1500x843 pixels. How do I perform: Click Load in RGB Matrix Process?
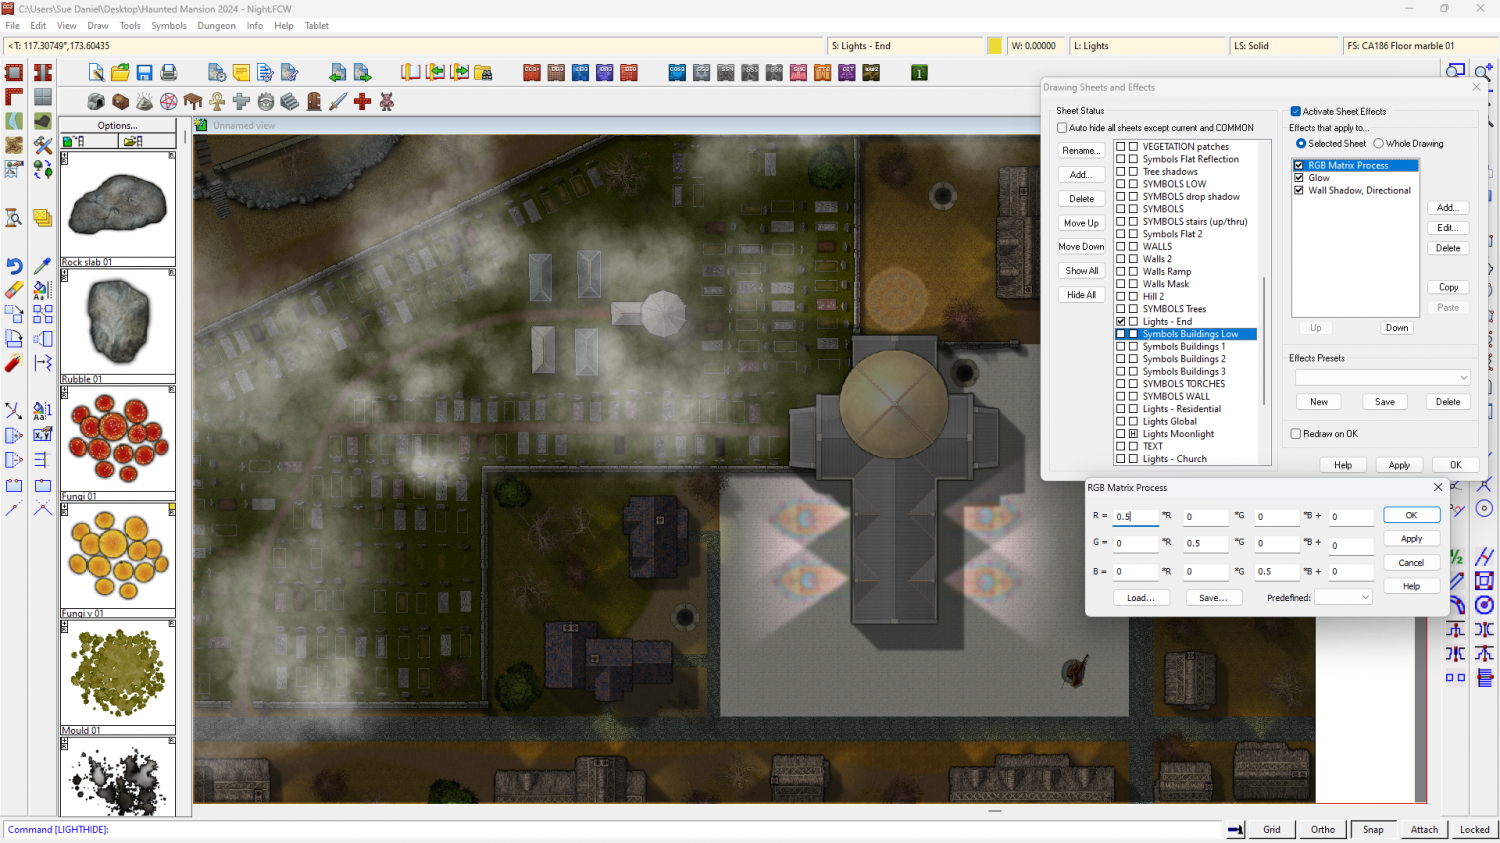(x=1141, y=598)
